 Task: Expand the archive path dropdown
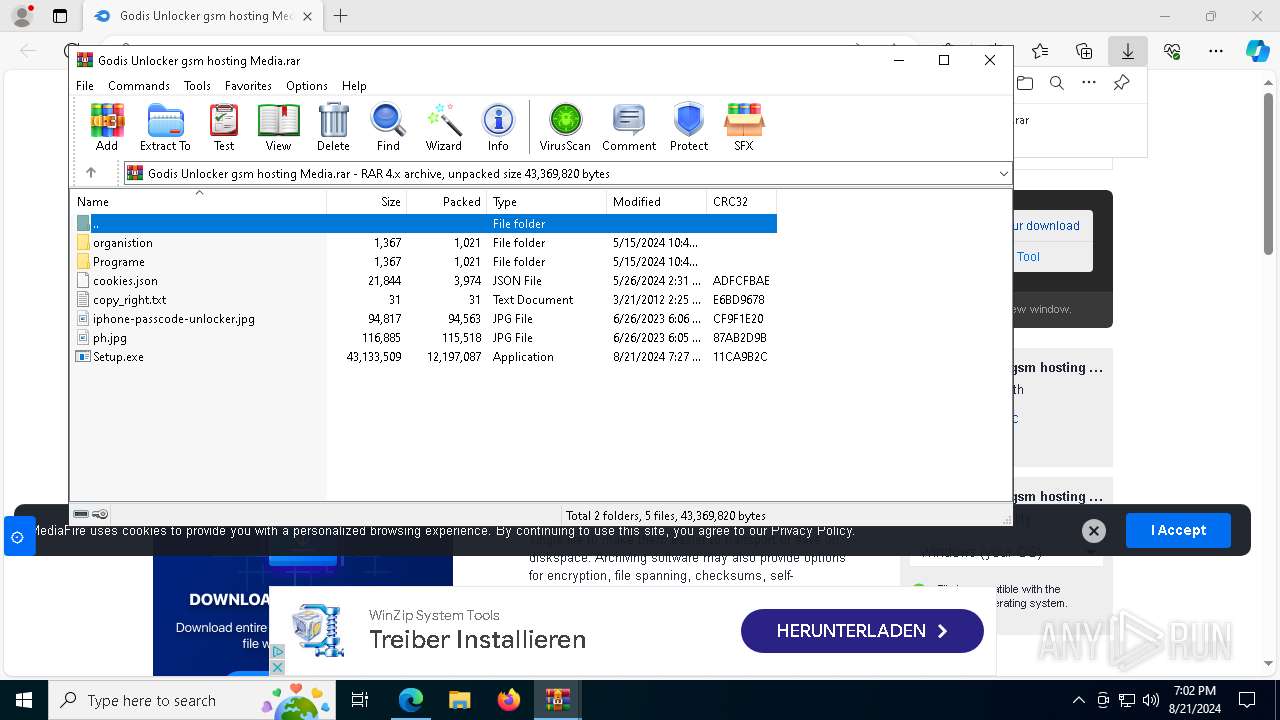[x=1003, y=174]
